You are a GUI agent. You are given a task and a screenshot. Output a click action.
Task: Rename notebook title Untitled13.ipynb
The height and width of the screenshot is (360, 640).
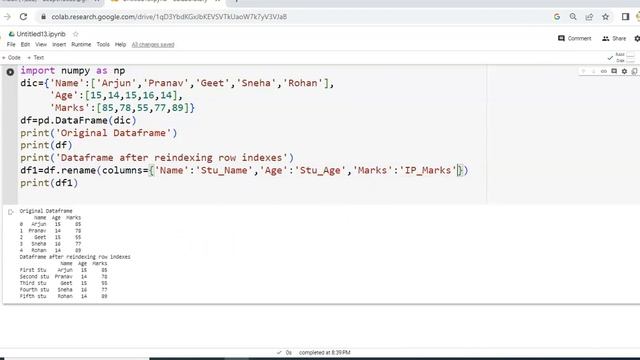[x=41, y=34]
